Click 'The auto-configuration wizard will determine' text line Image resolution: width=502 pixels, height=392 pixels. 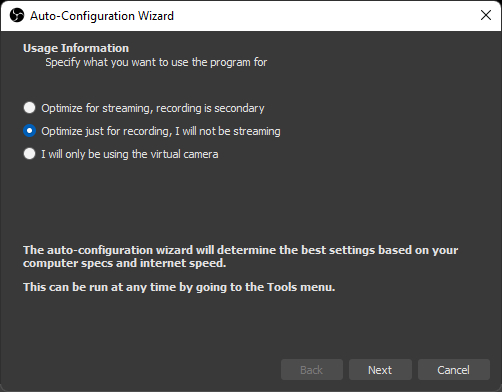(241, 250)
